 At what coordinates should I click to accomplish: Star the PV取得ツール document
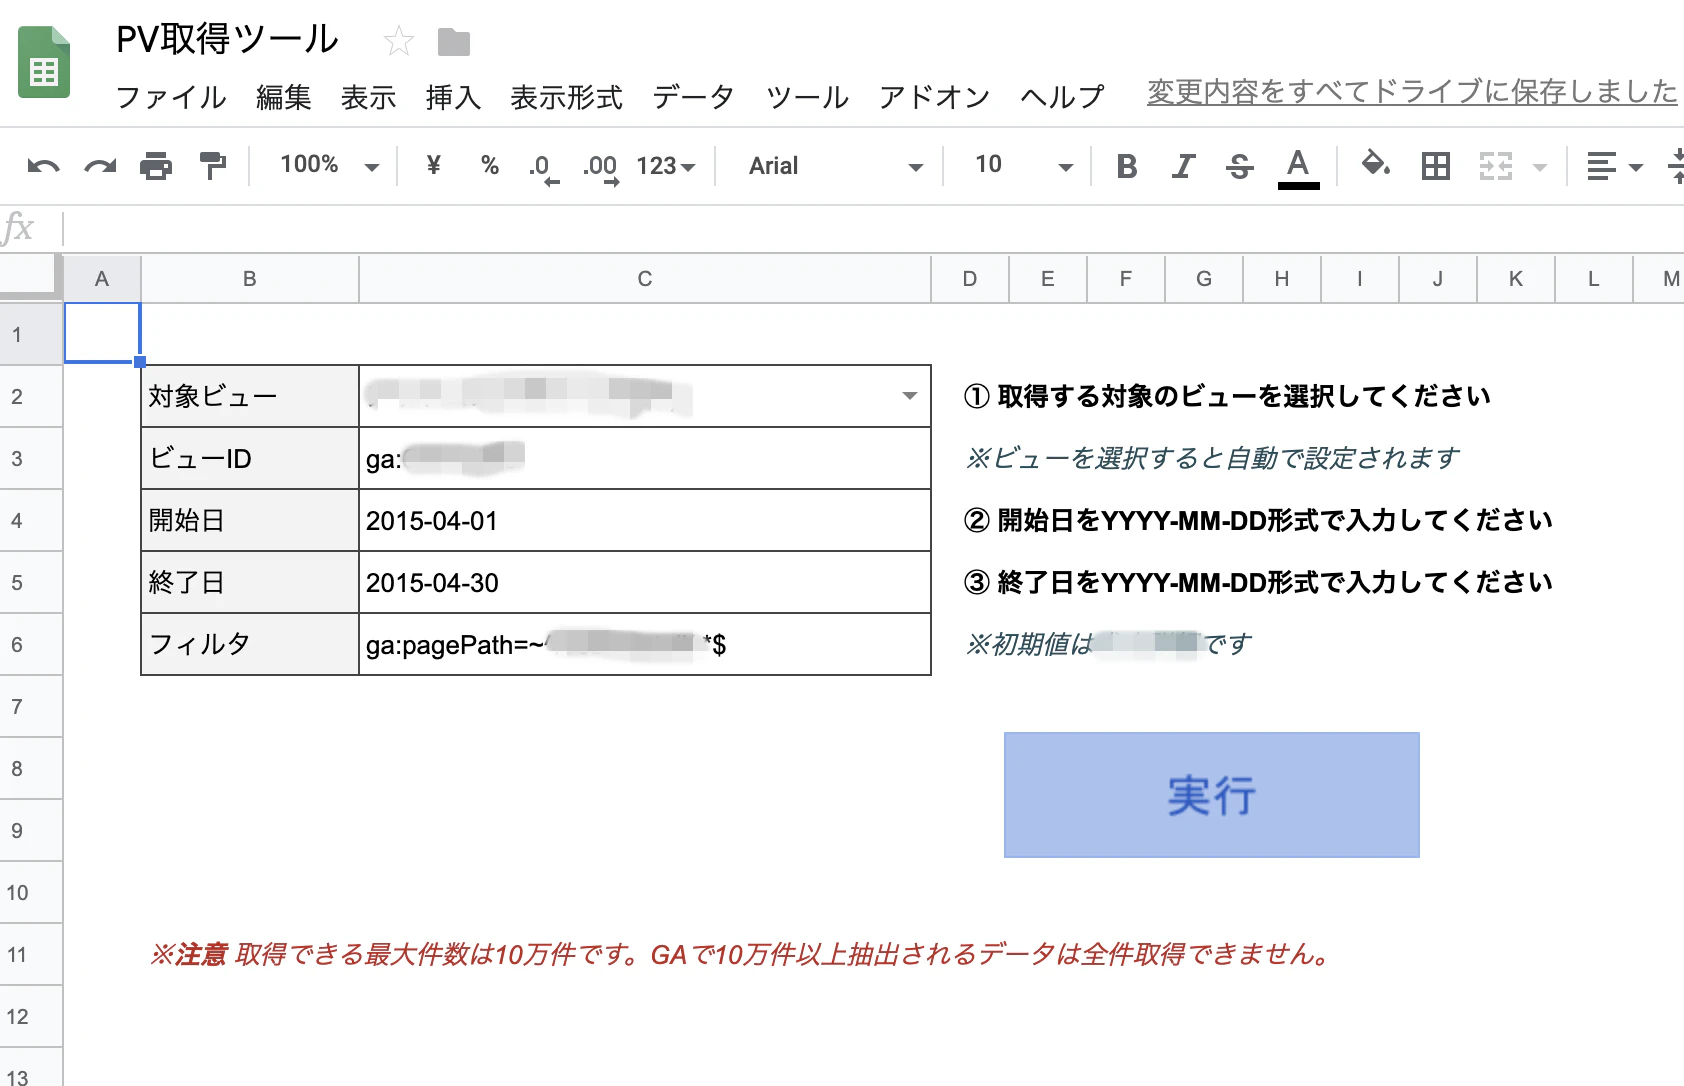pos(399,42)
